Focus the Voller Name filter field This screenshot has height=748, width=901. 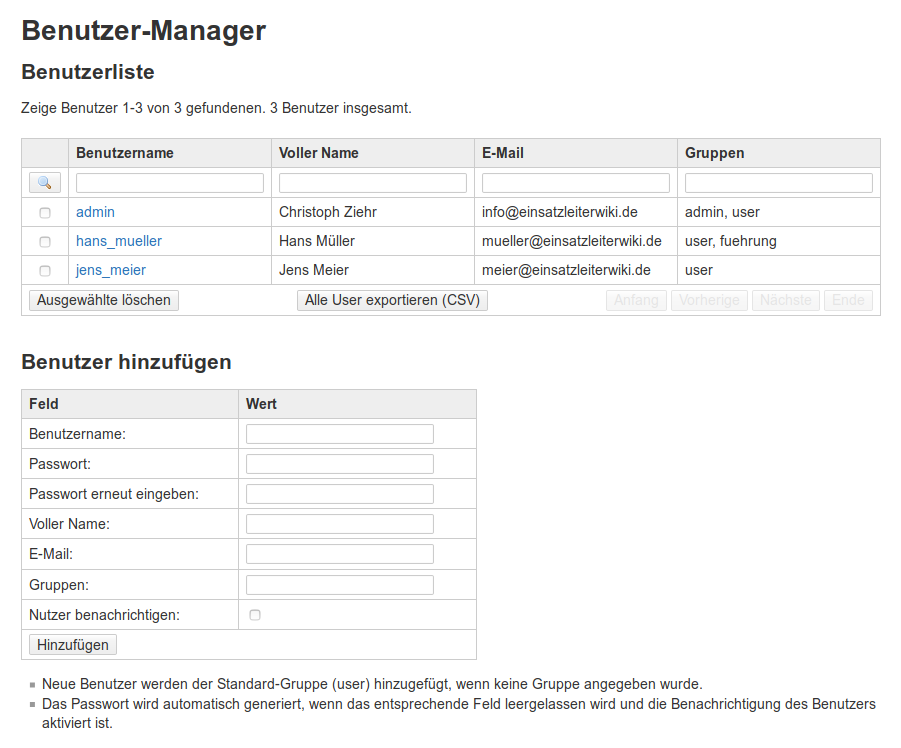(x=373, y=183)
